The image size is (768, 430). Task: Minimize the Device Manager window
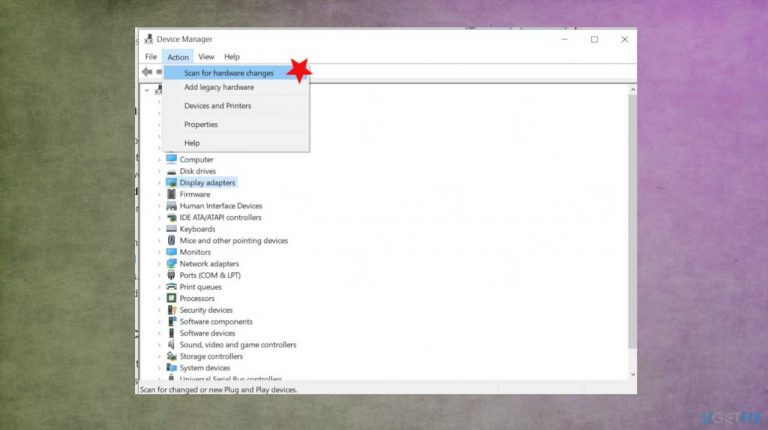(564, 39)
